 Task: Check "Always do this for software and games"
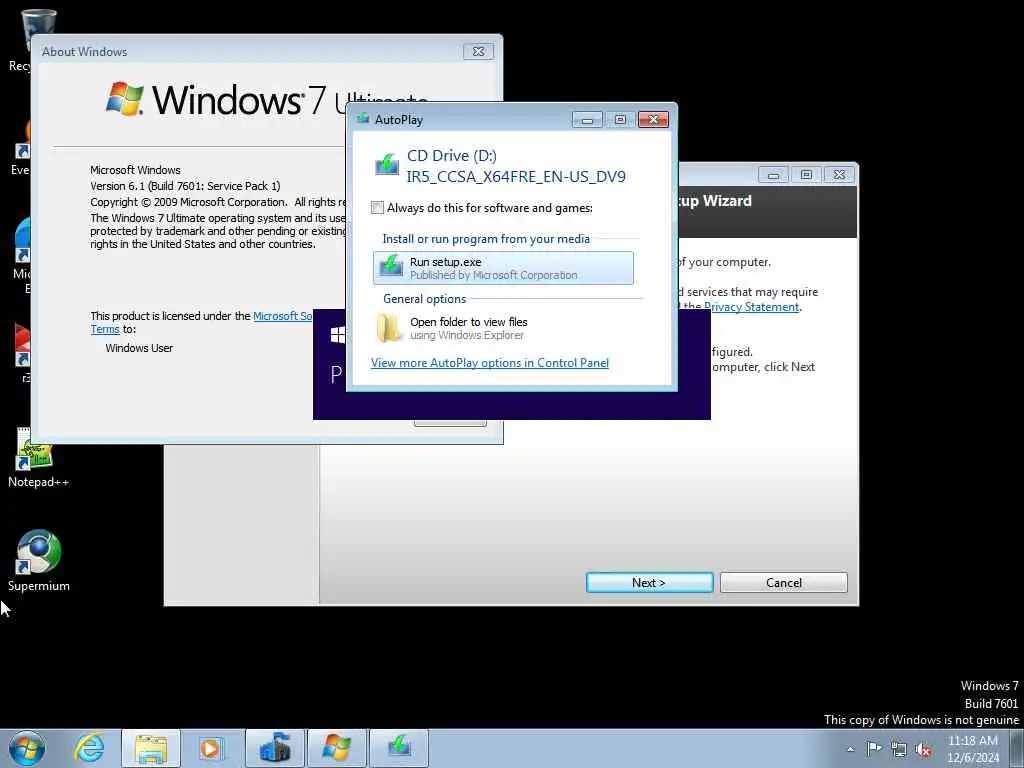click(x=377, y=208)
